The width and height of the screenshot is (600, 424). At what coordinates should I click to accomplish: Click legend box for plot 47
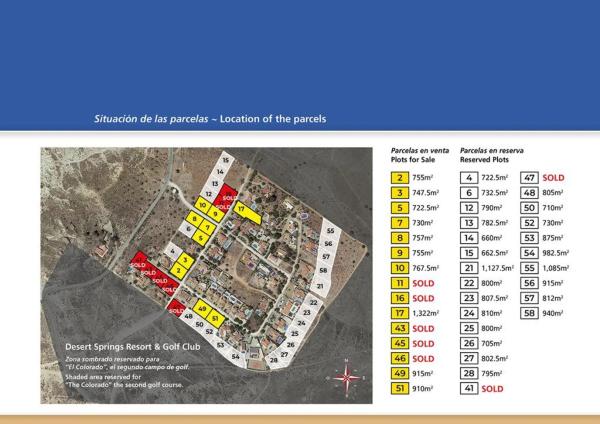(530, 177)
